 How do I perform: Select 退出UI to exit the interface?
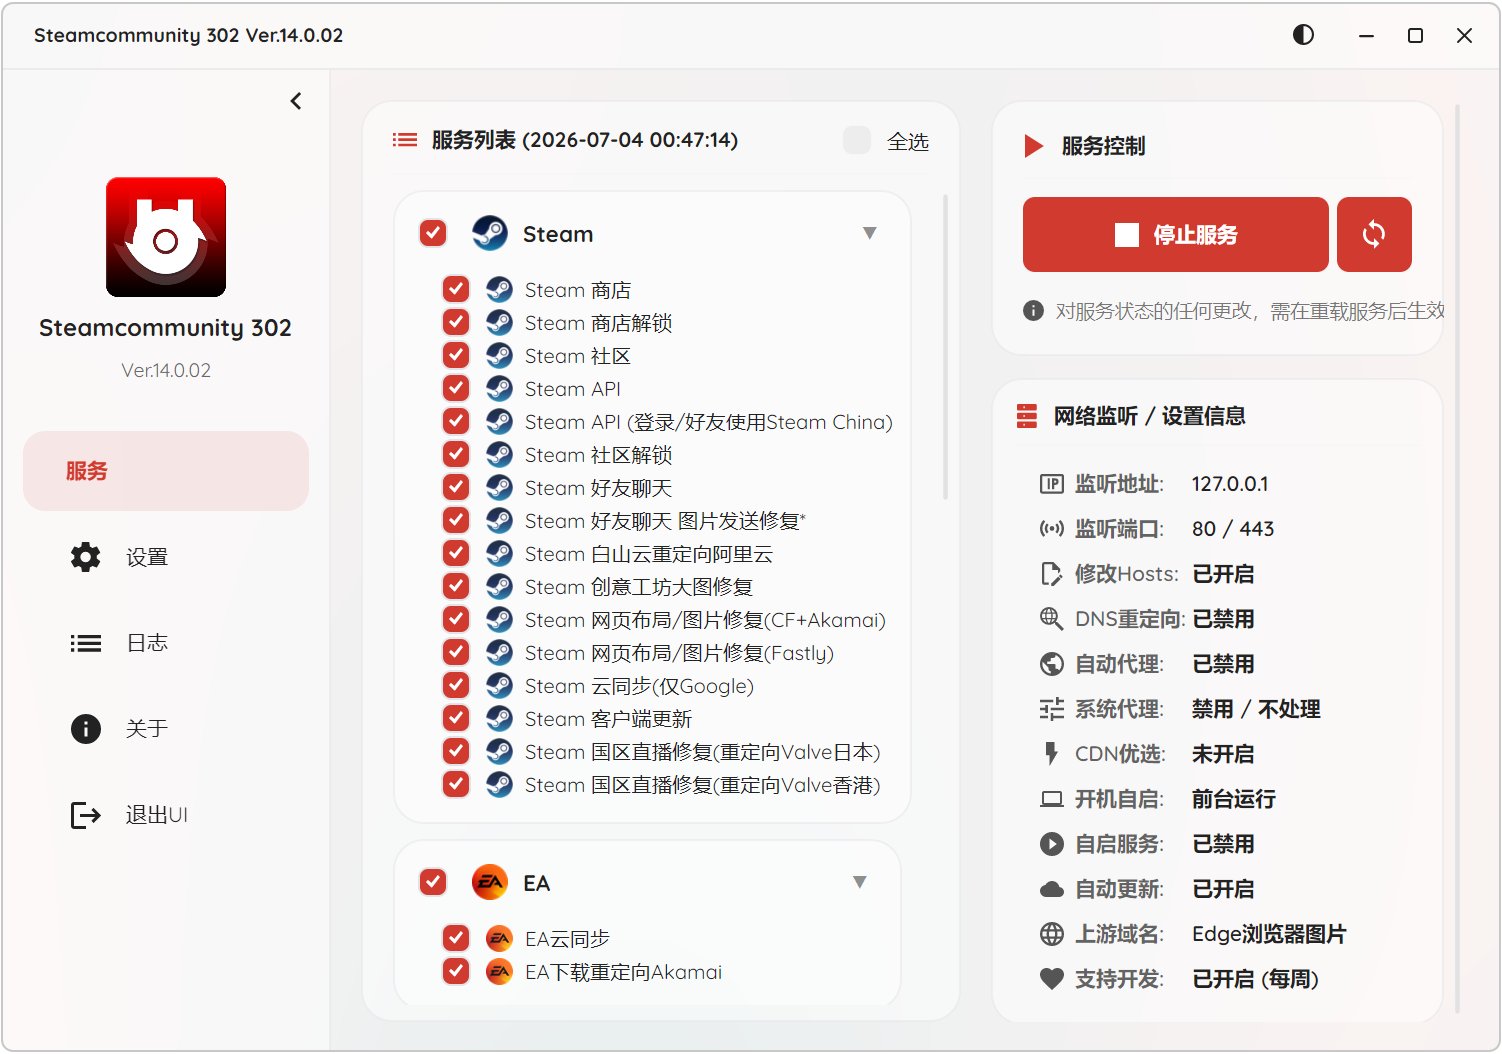(x=166, y=815)
